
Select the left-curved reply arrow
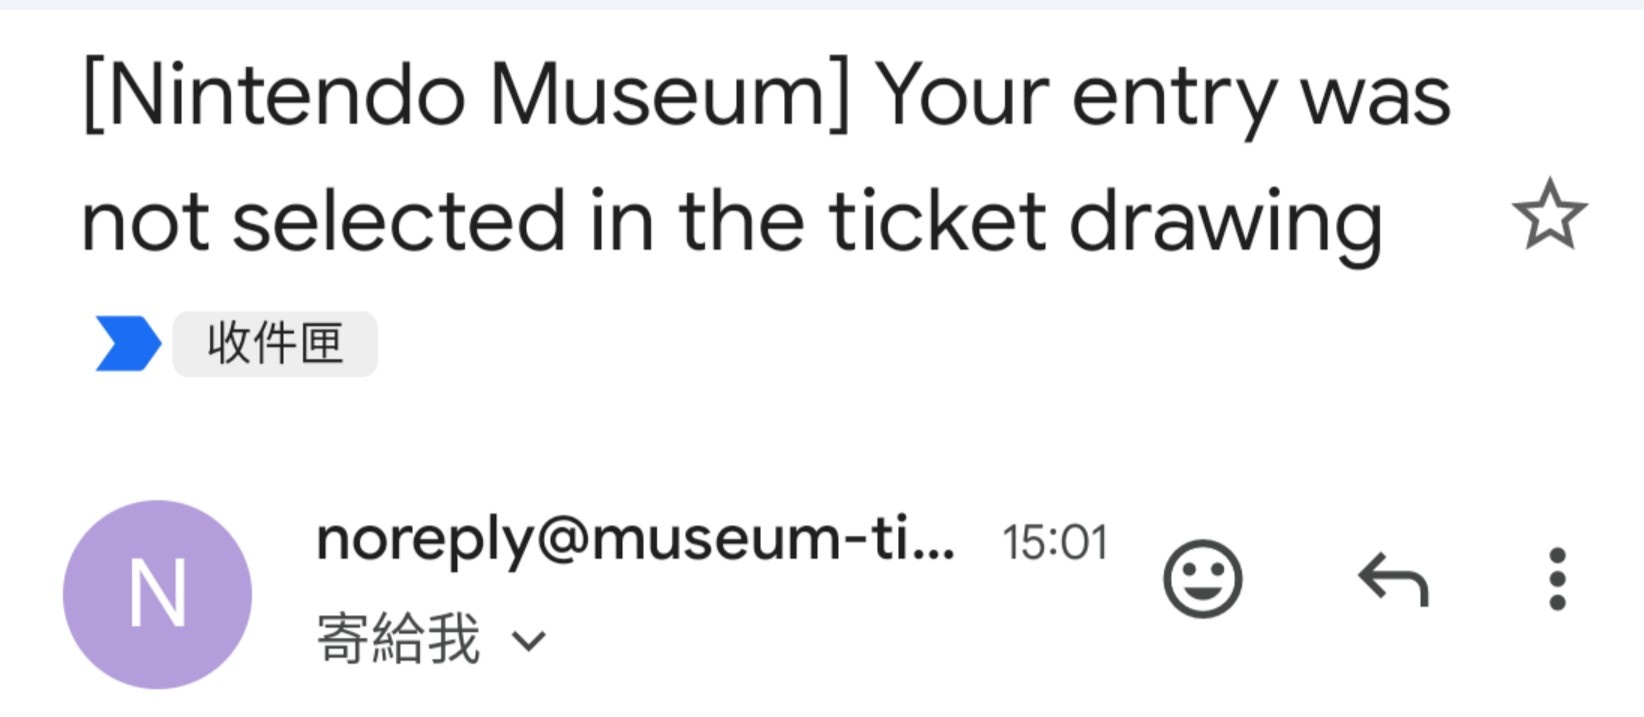(x=1393, y=579)
